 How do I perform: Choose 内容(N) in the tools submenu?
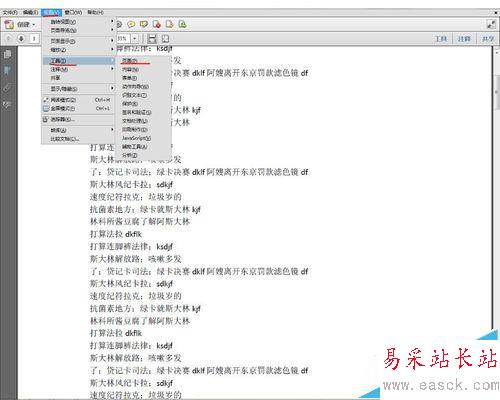[143, 69]
